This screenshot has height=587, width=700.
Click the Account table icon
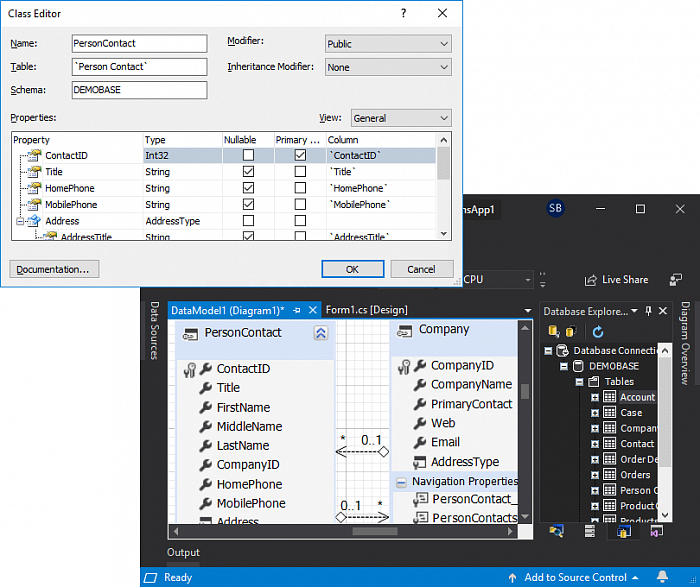click(610, 397)
